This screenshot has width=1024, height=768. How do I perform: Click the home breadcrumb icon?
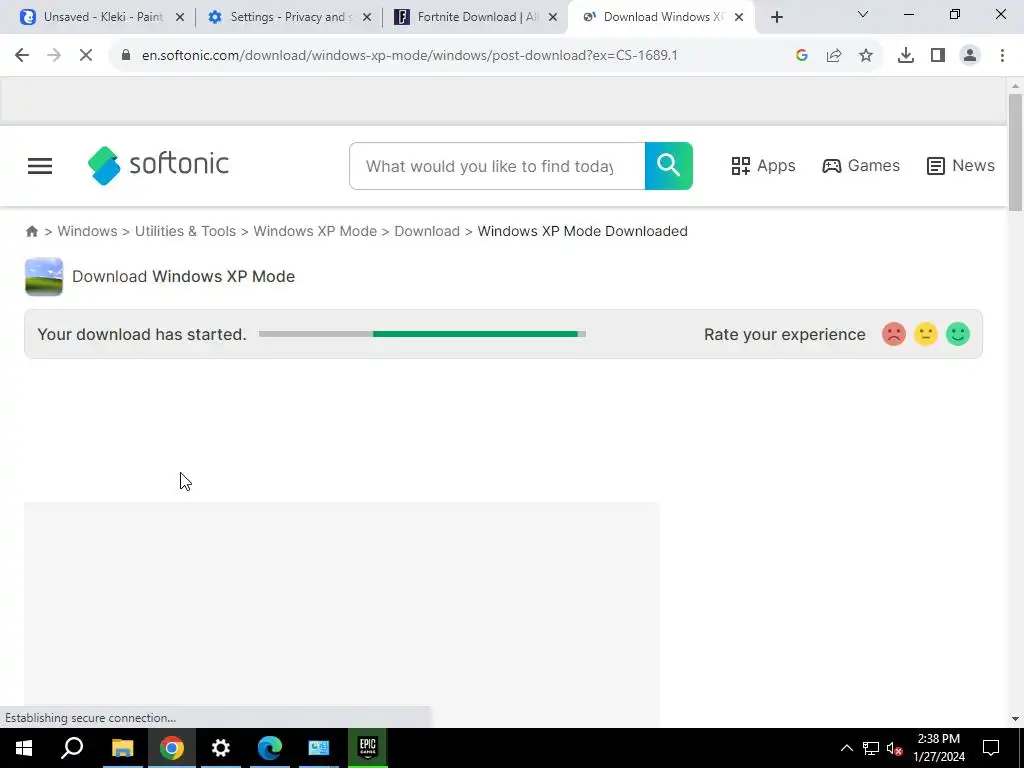click(x=31, y=231)
